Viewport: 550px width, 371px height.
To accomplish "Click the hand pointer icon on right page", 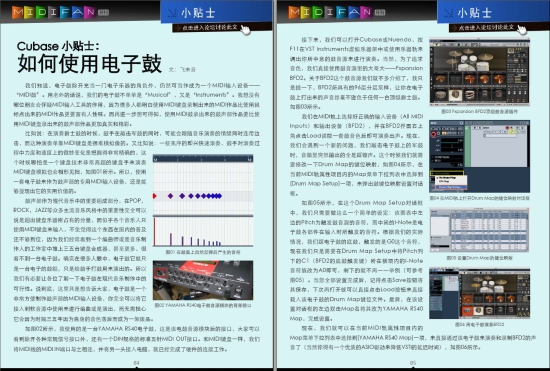I will coord(522,30).
